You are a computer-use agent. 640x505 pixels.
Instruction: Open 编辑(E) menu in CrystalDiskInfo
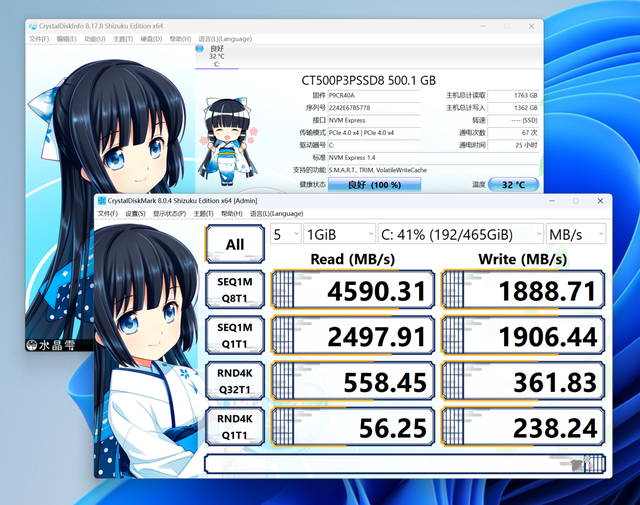coord(67,39)
